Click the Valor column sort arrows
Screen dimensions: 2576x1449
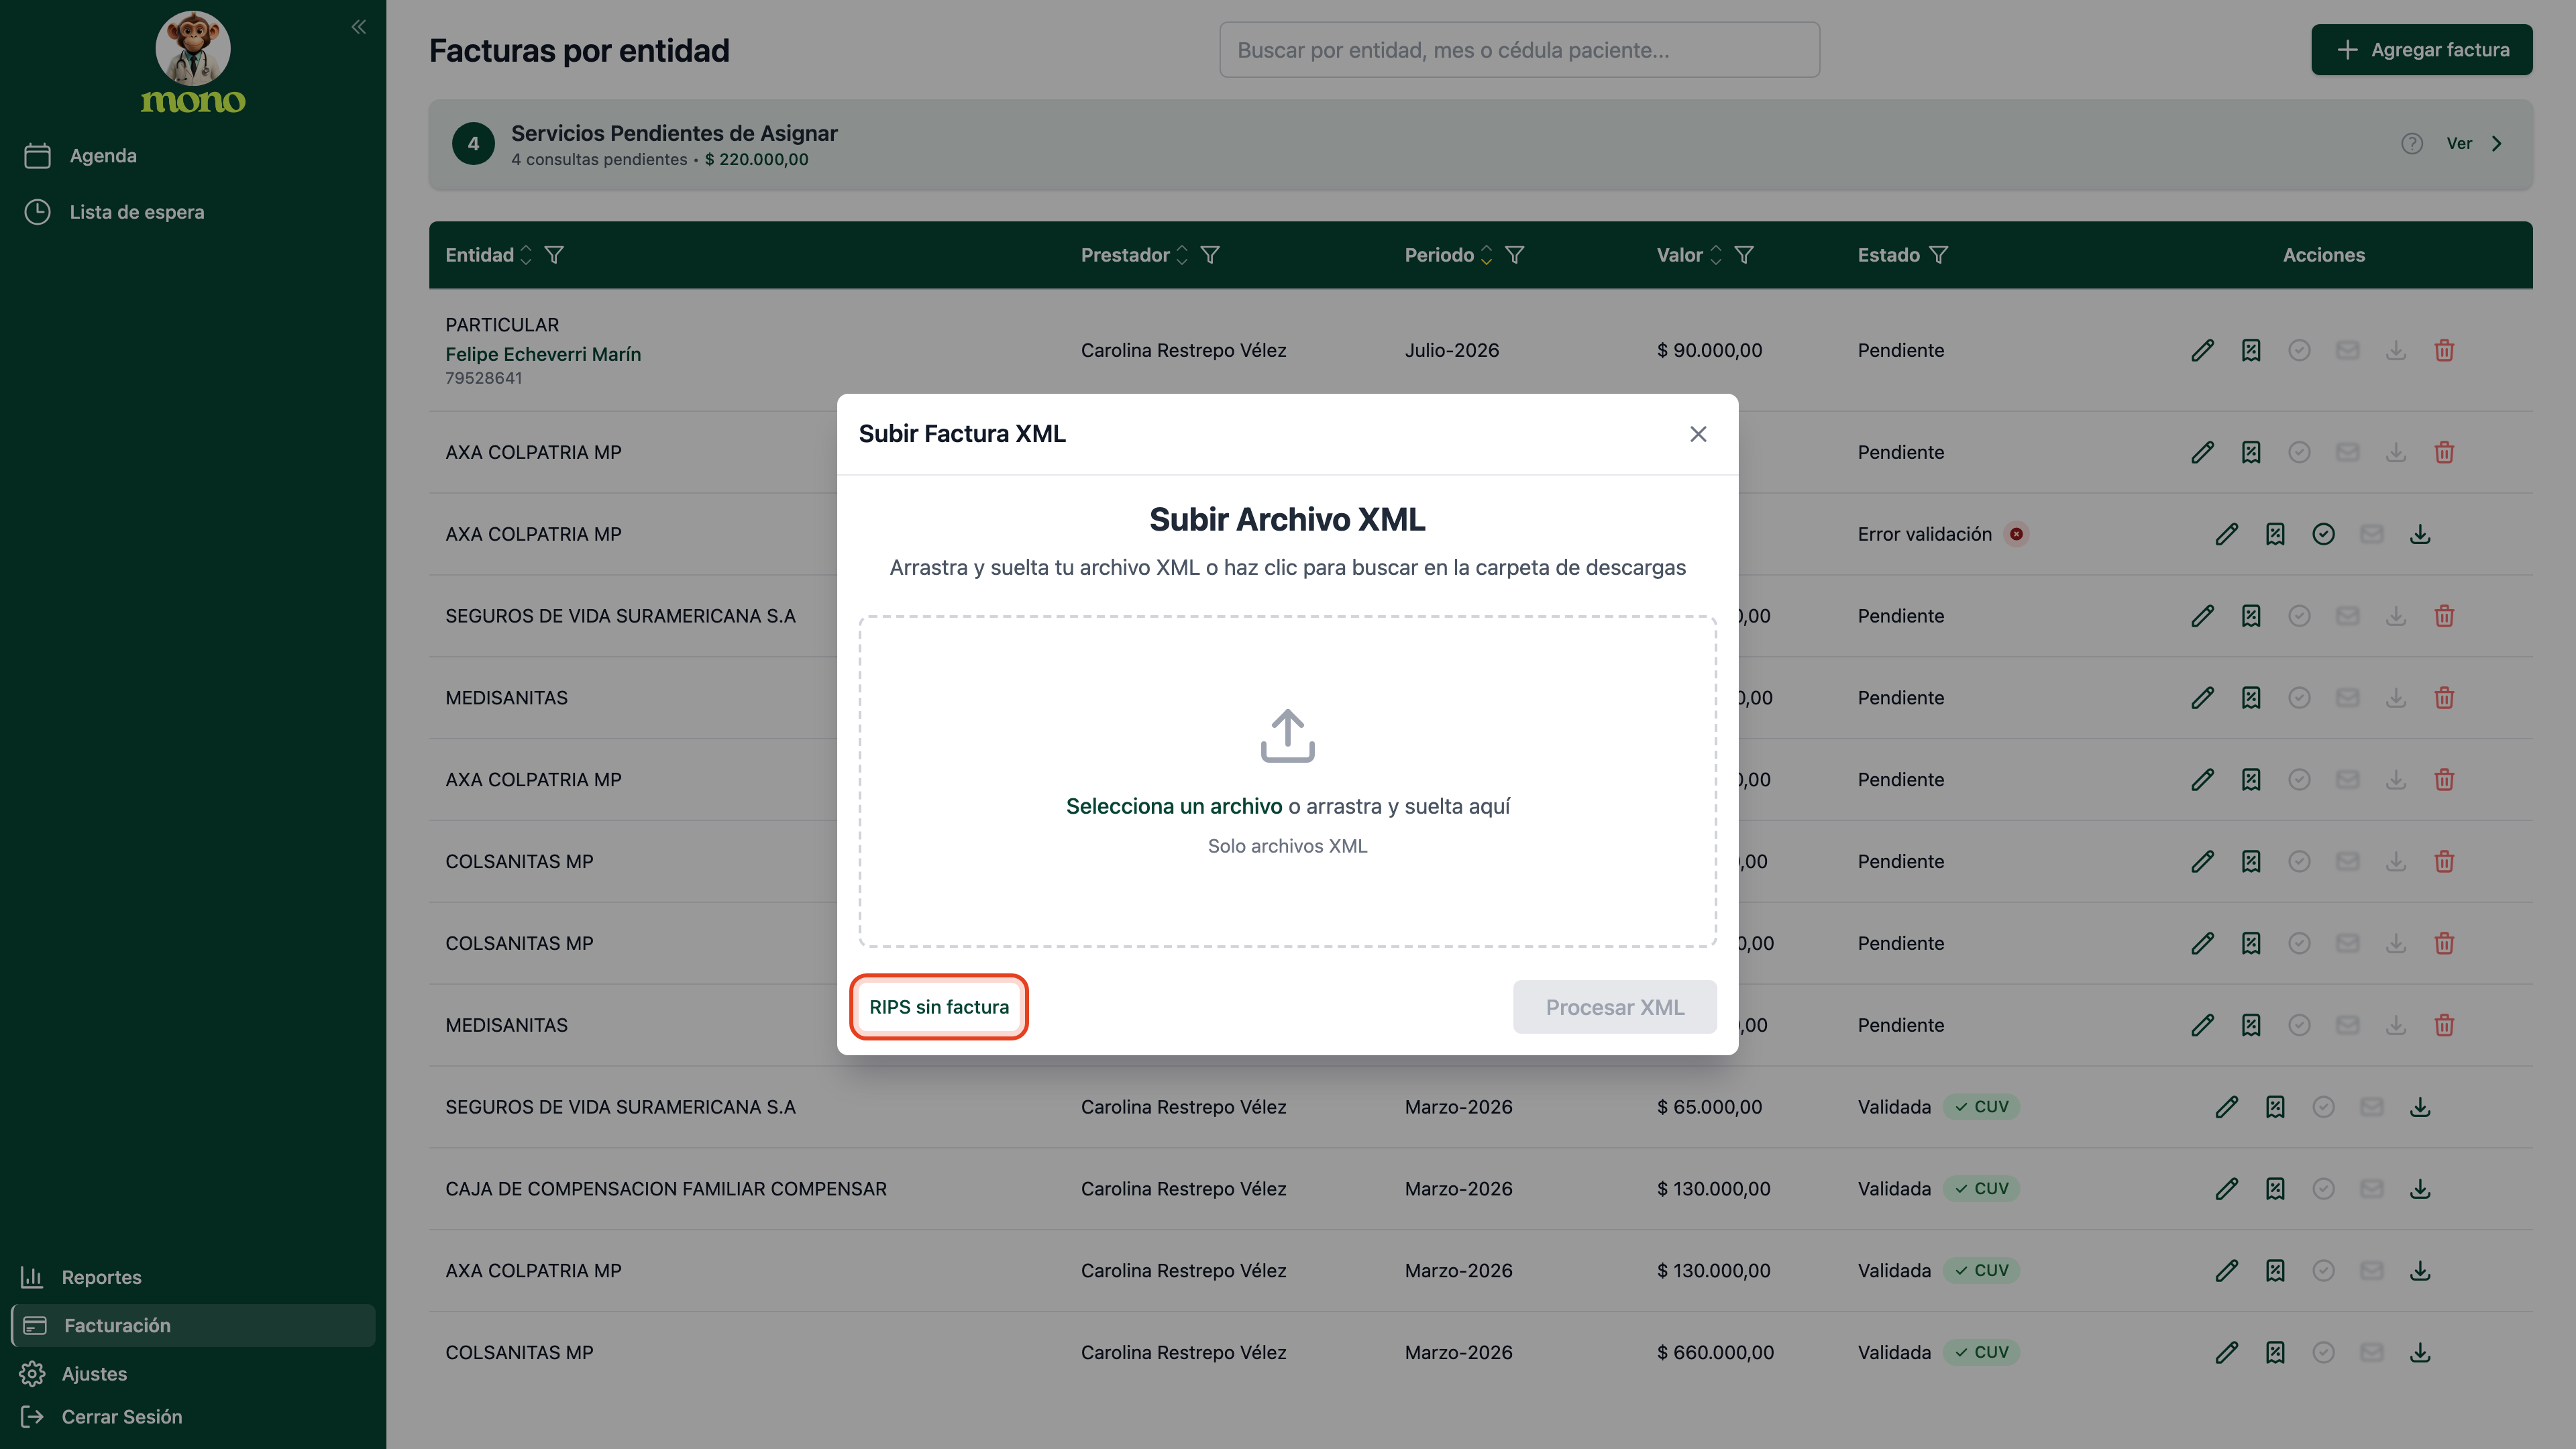1716,255
